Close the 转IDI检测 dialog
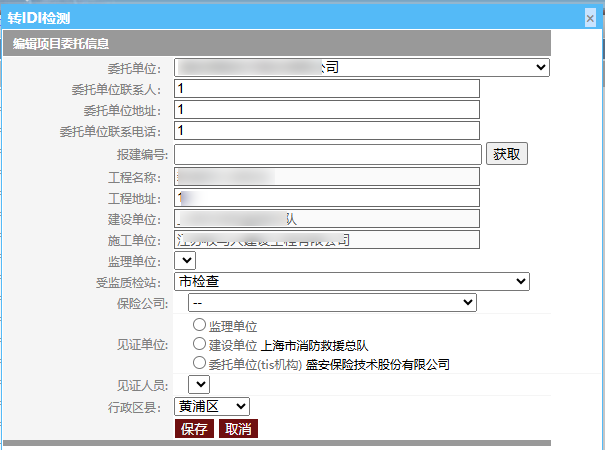This screenshot has width=605, height=450. pos(590,18)
